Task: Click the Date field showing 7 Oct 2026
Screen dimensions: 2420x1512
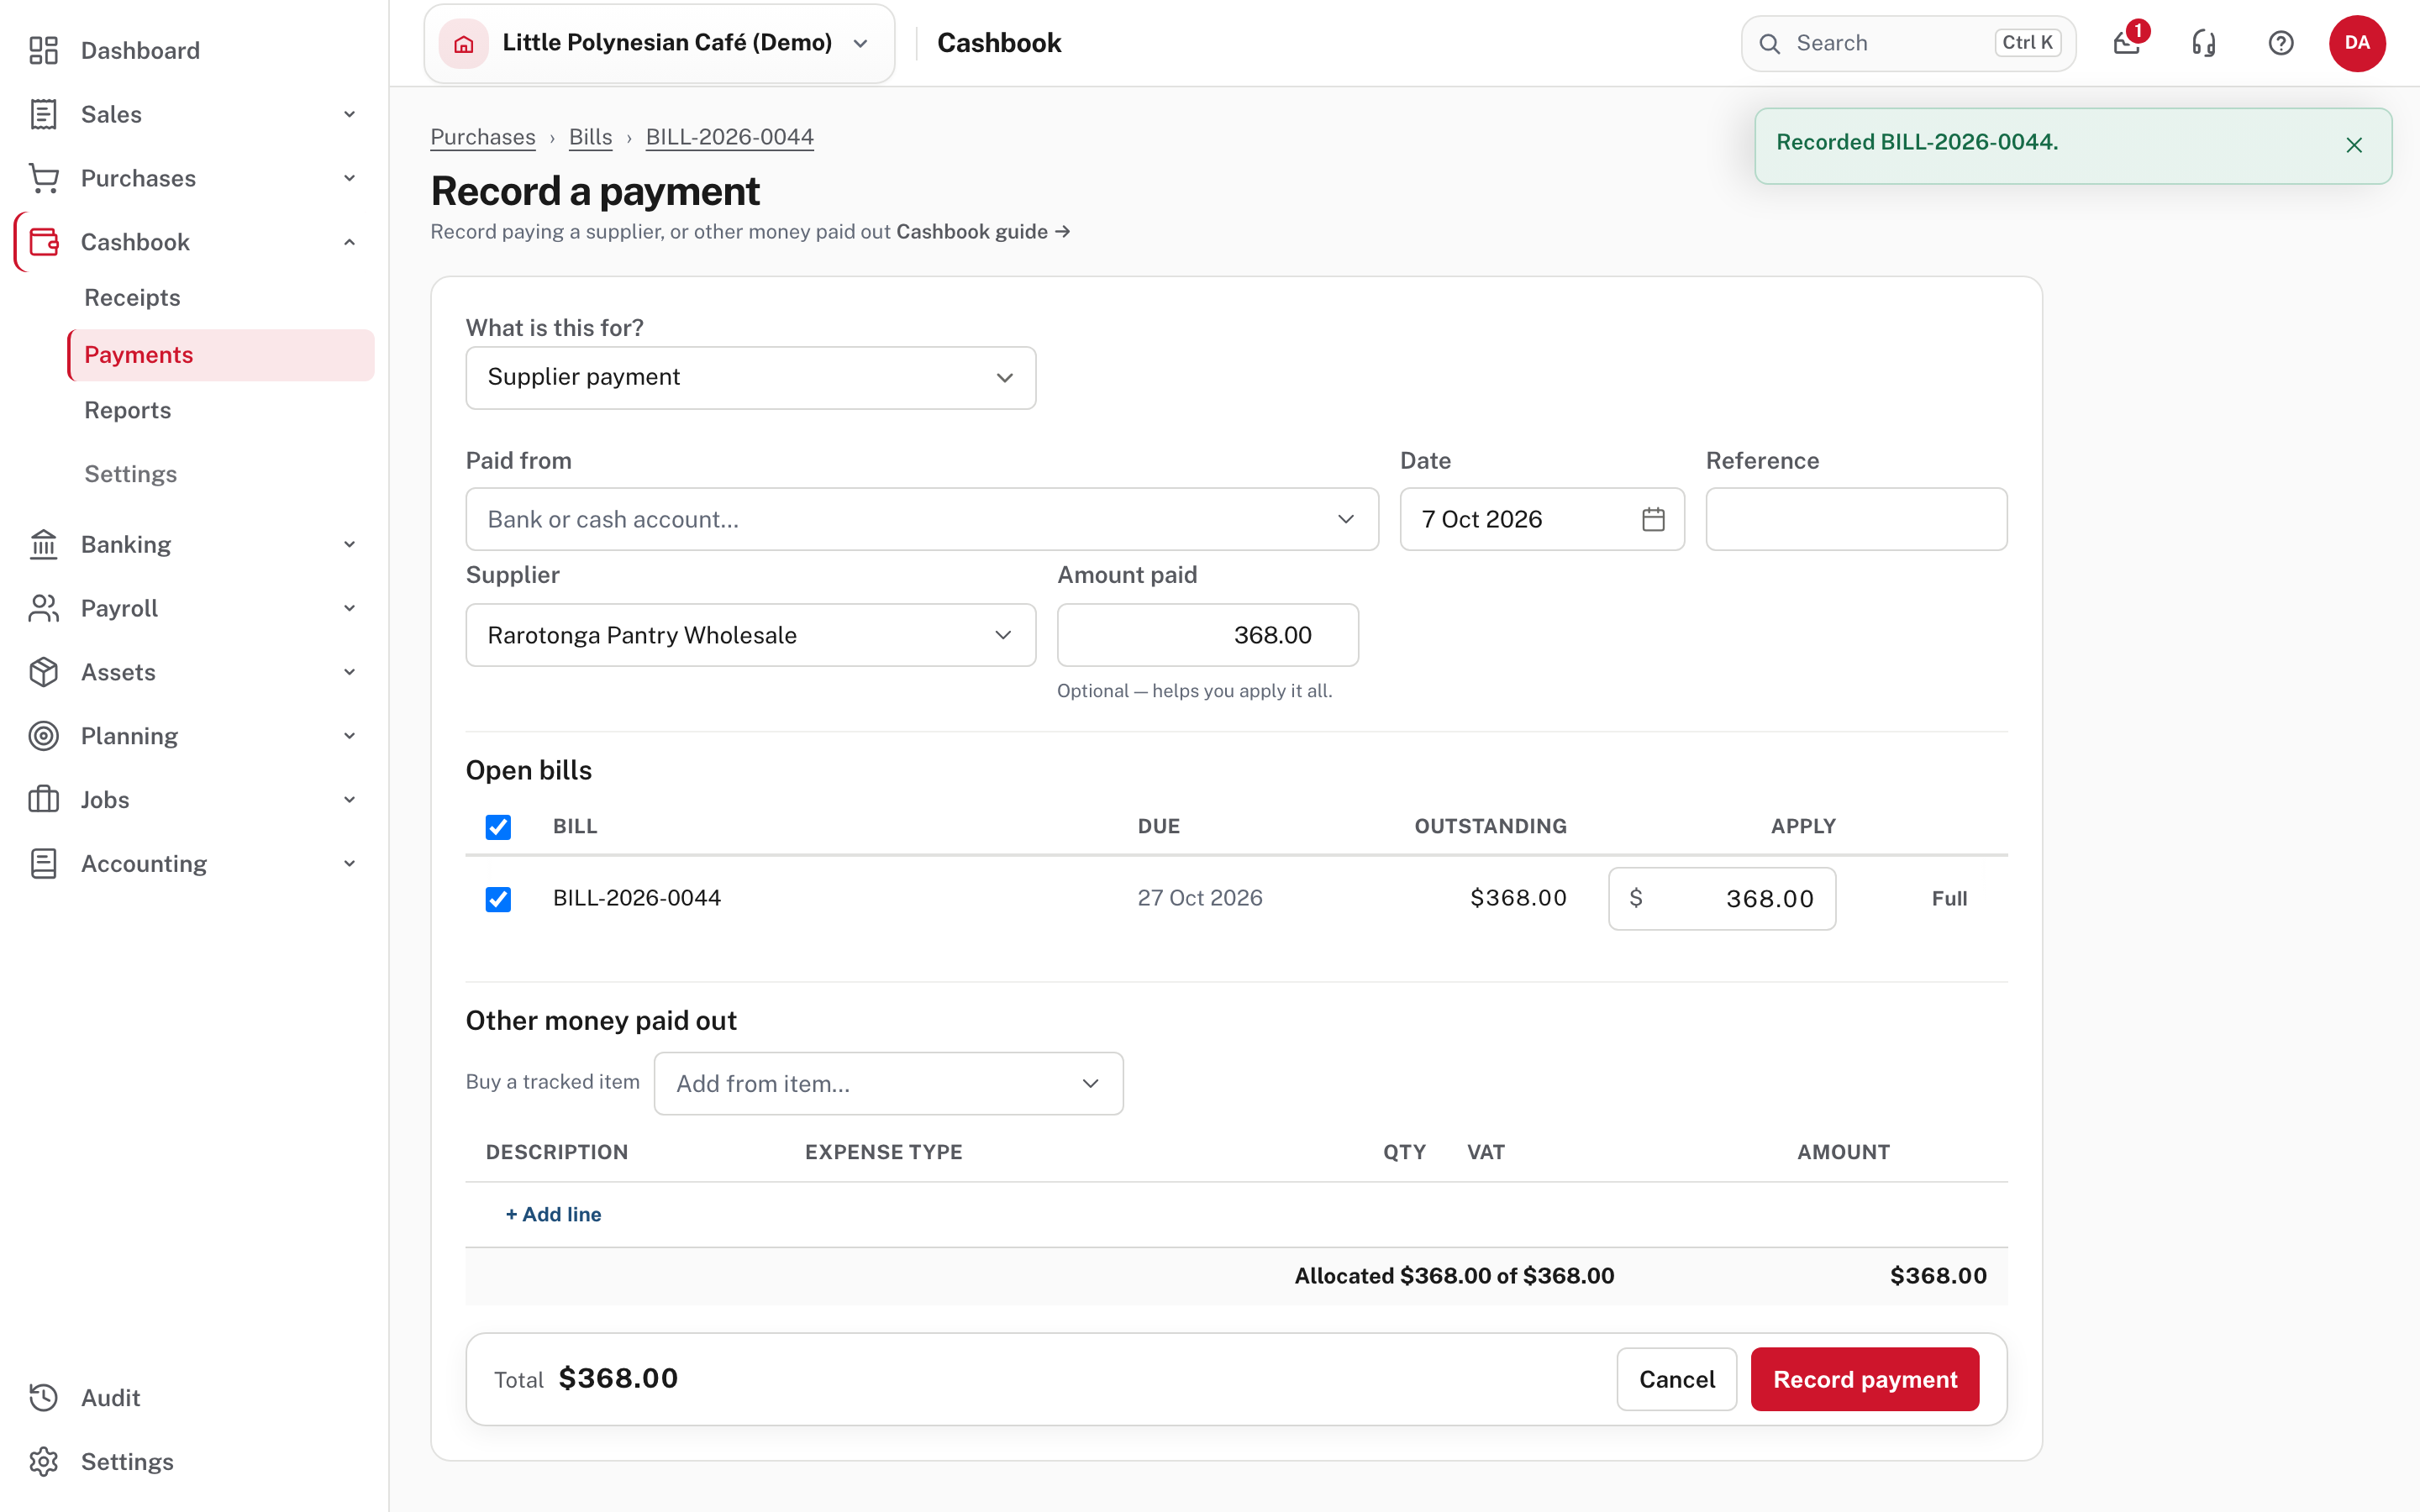Action: [x=1542, y=519]
